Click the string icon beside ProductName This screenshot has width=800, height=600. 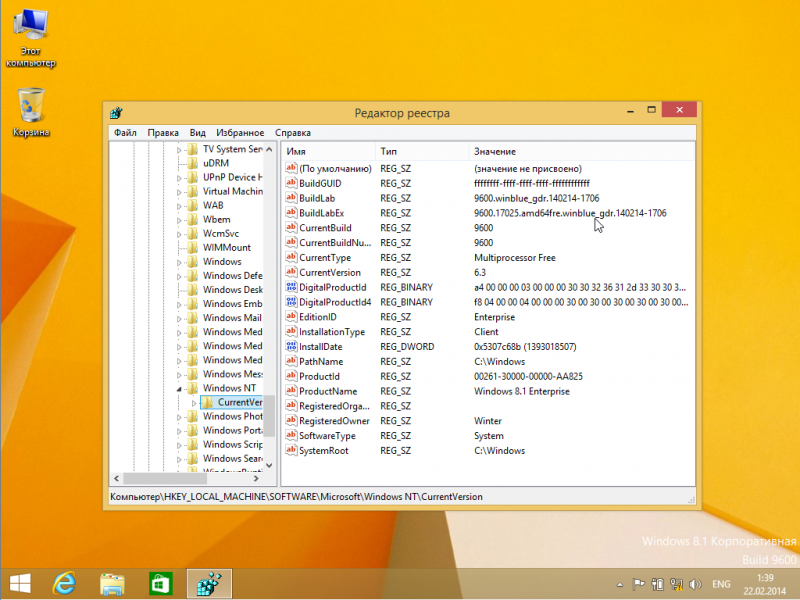click(291, 391)
